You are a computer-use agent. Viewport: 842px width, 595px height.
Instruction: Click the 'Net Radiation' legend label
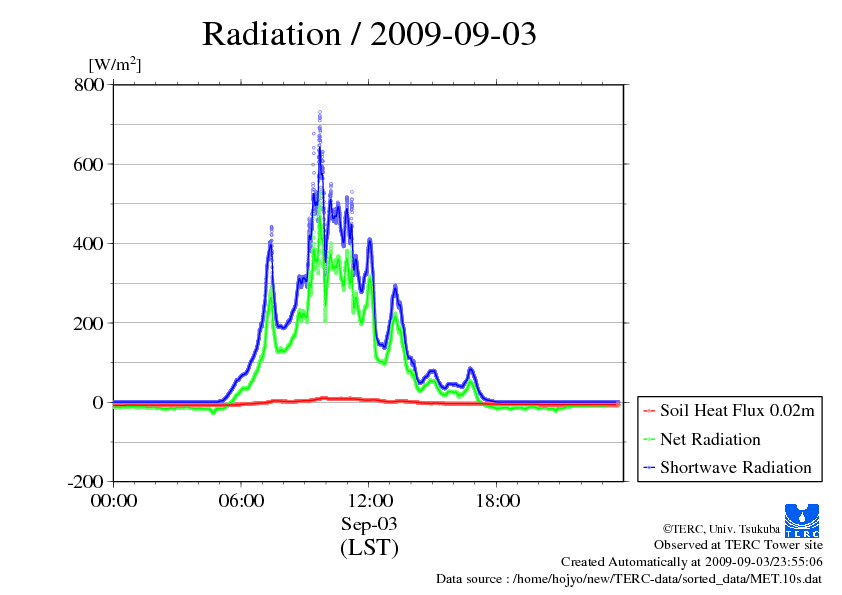710,439
